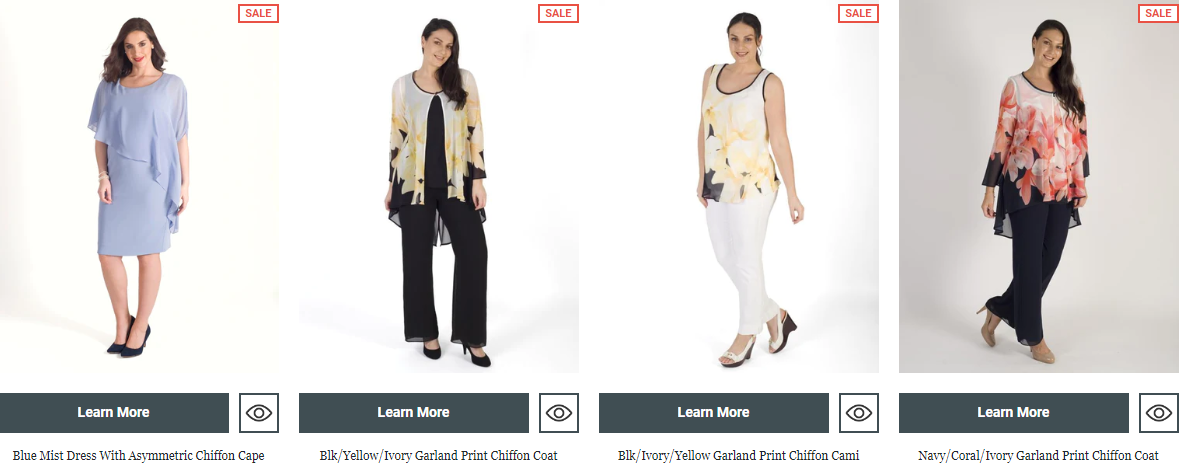Select the blue dress product photo
This screenshot has height=474, width=1181.
139,186
